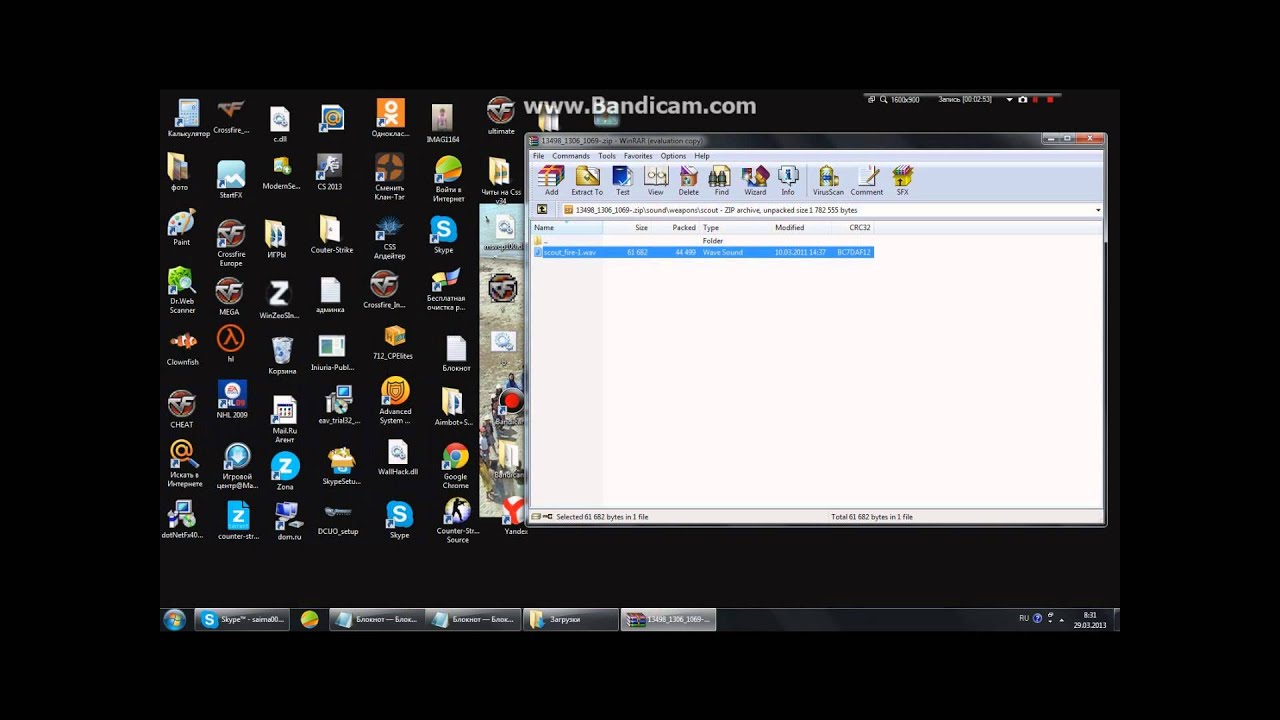This screenshot has width=1280, height=720.
Task: Click the Bandicam recording dropdown arrow
Action: pos(1009,99)
